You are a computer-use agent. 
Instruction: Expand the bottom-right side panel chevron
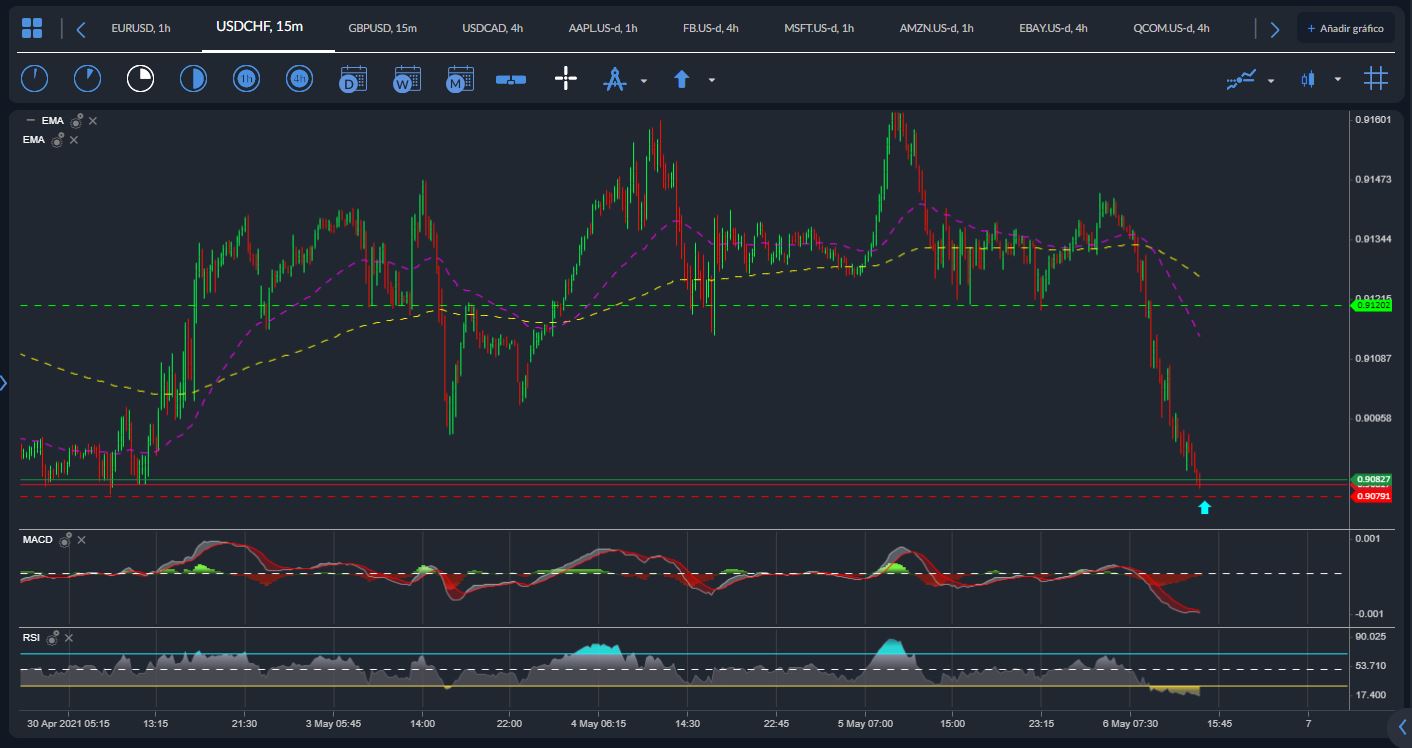pyautogui.click(x=1402, y=726)
